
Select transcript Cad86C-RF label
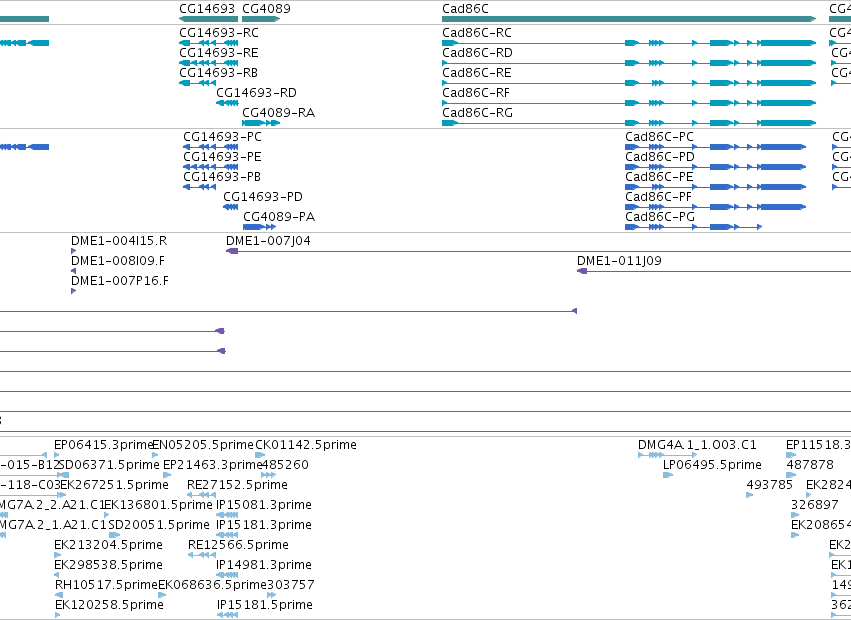(x=476, y=93)
